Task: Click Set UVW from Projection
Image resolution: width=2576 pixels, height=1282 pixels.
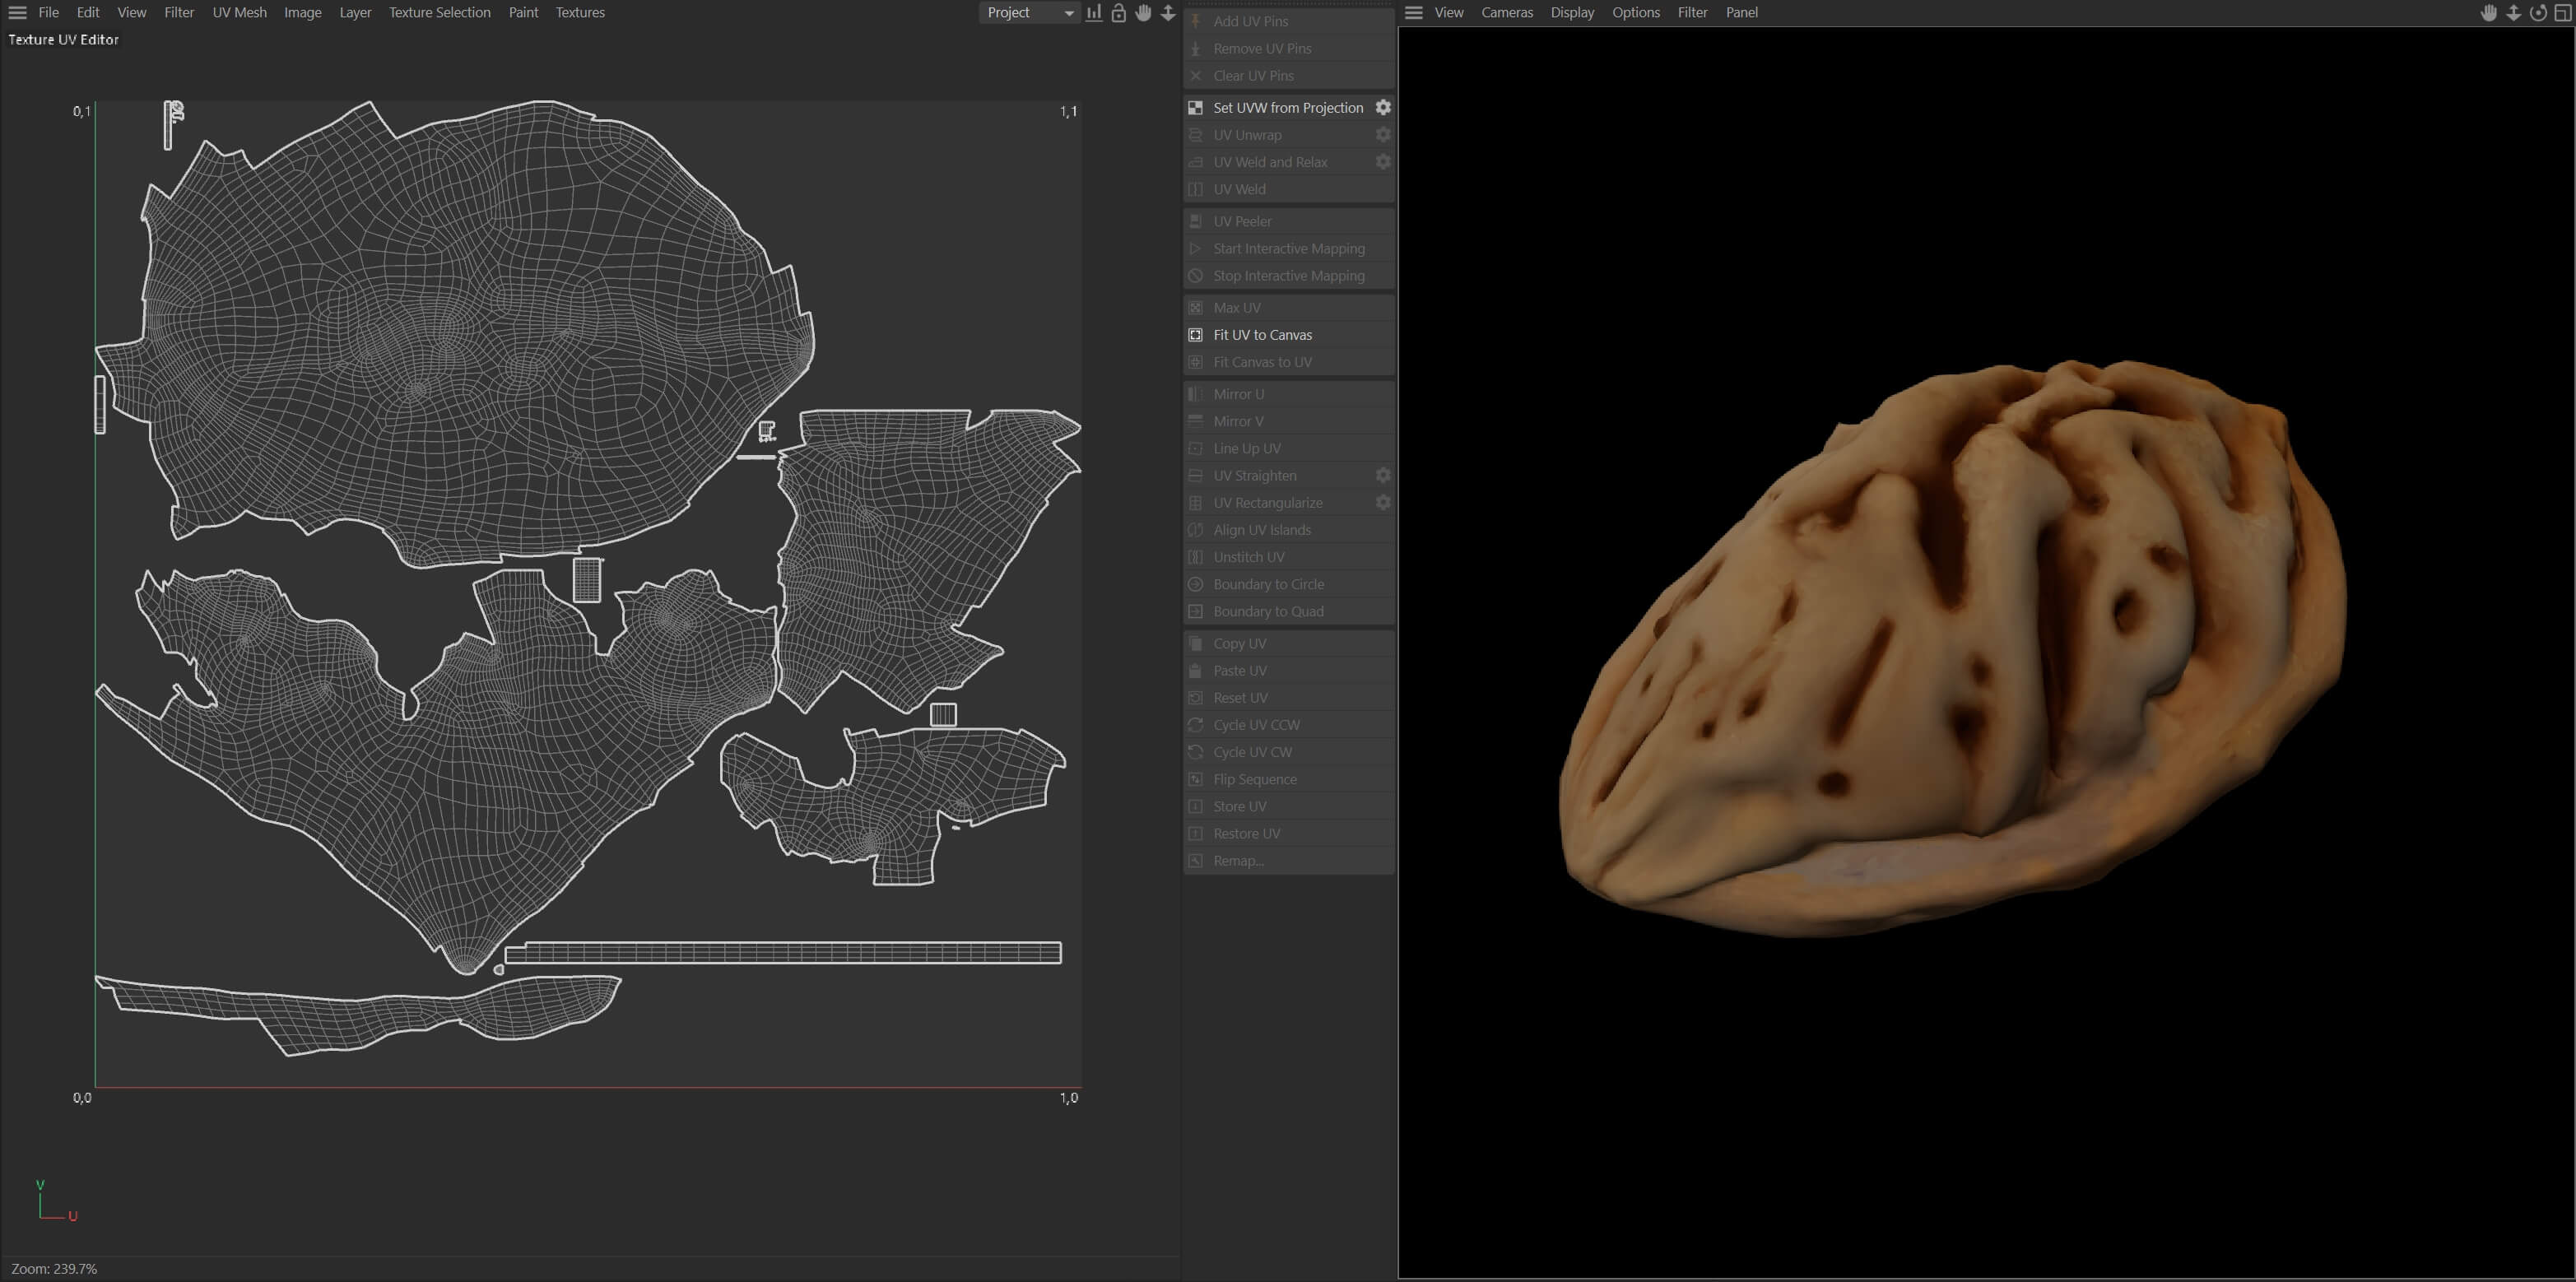Action: (x=1287, y=108)
